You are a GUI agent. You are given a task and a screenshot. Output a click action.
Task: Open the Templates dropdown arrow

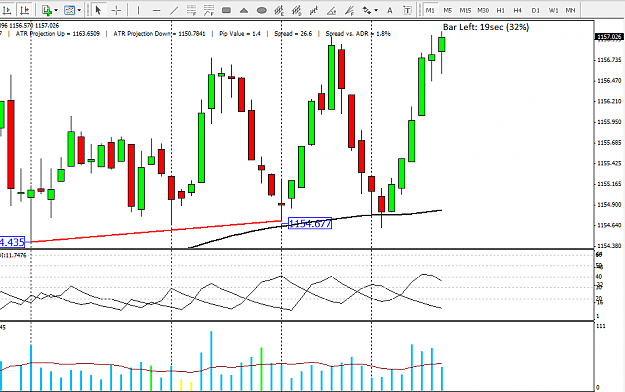[x=79, y=10]
